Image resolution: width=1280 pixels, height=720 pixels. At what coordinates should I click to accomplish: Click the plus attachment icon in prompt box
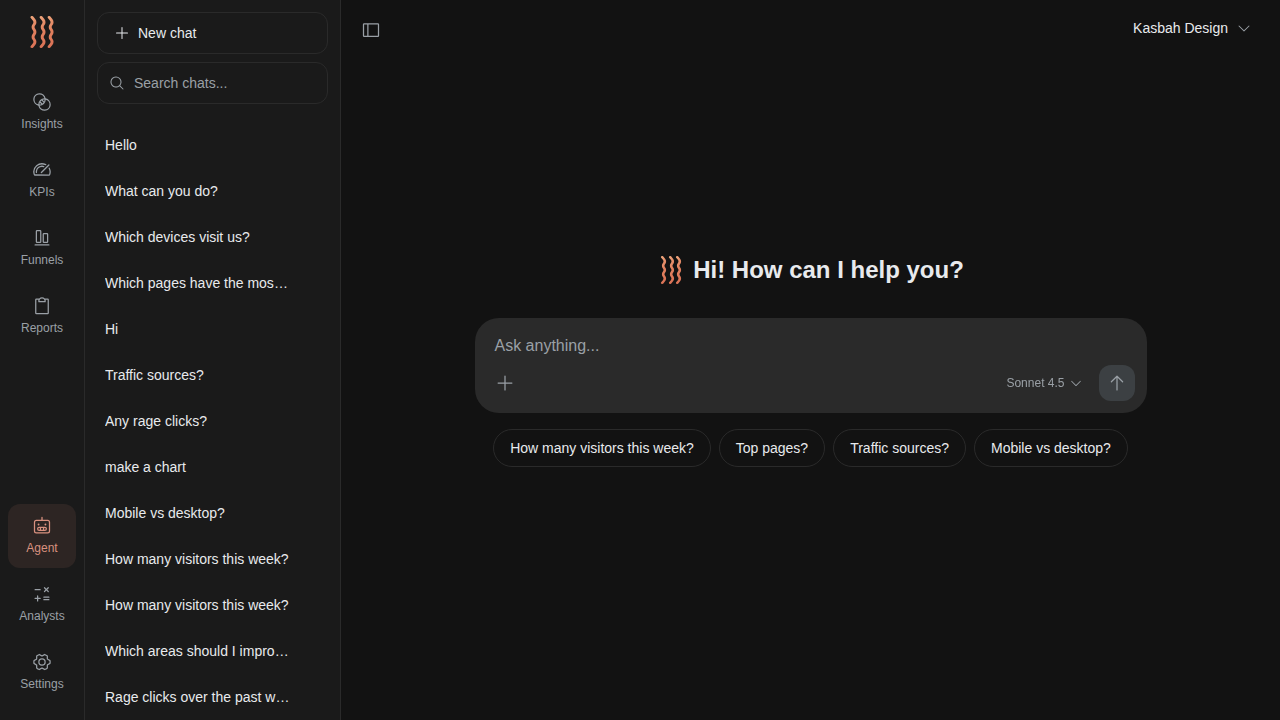[x=505, y=383]
